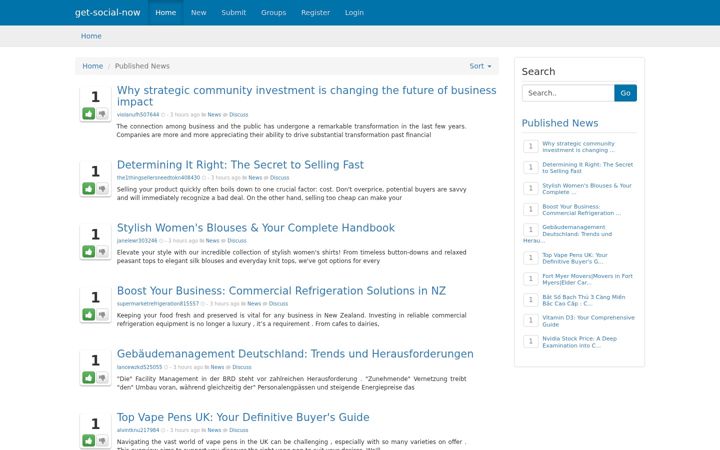The width and height of the screenshot is (720, 450).
Task: Upvote Determining It Right post
Action: point(89,188)
